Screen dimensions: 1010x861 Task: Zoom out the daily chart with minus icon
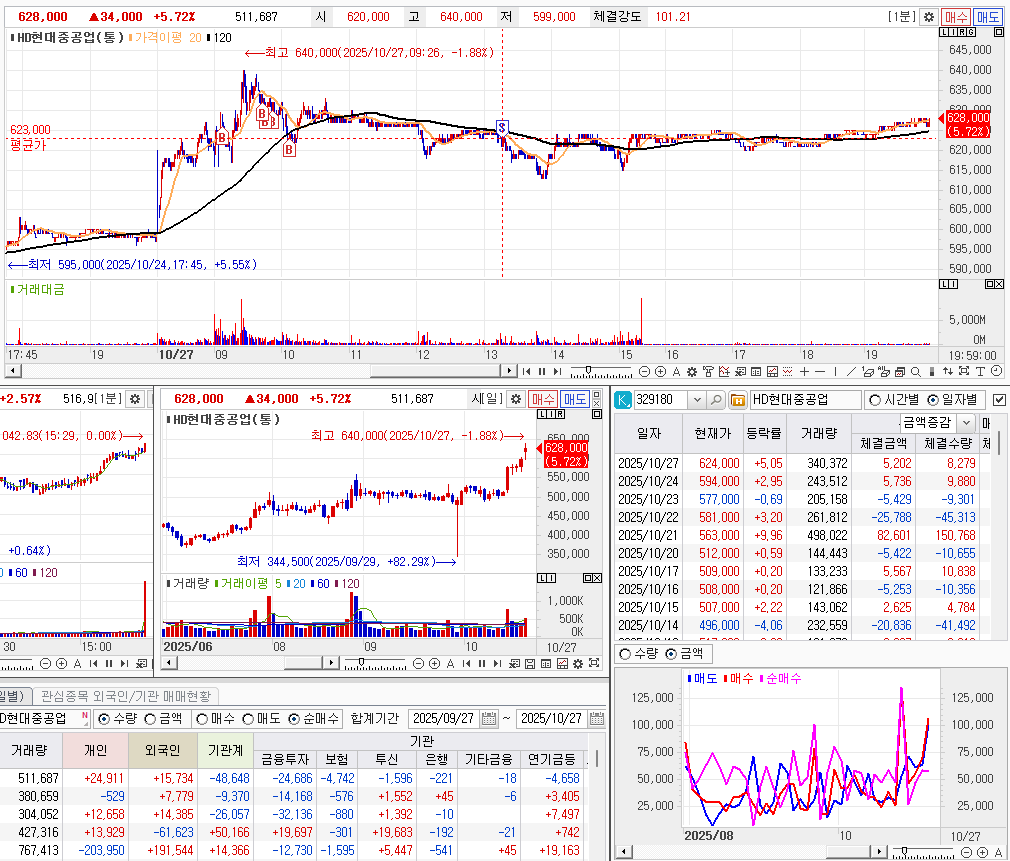(x=418, y=663)
